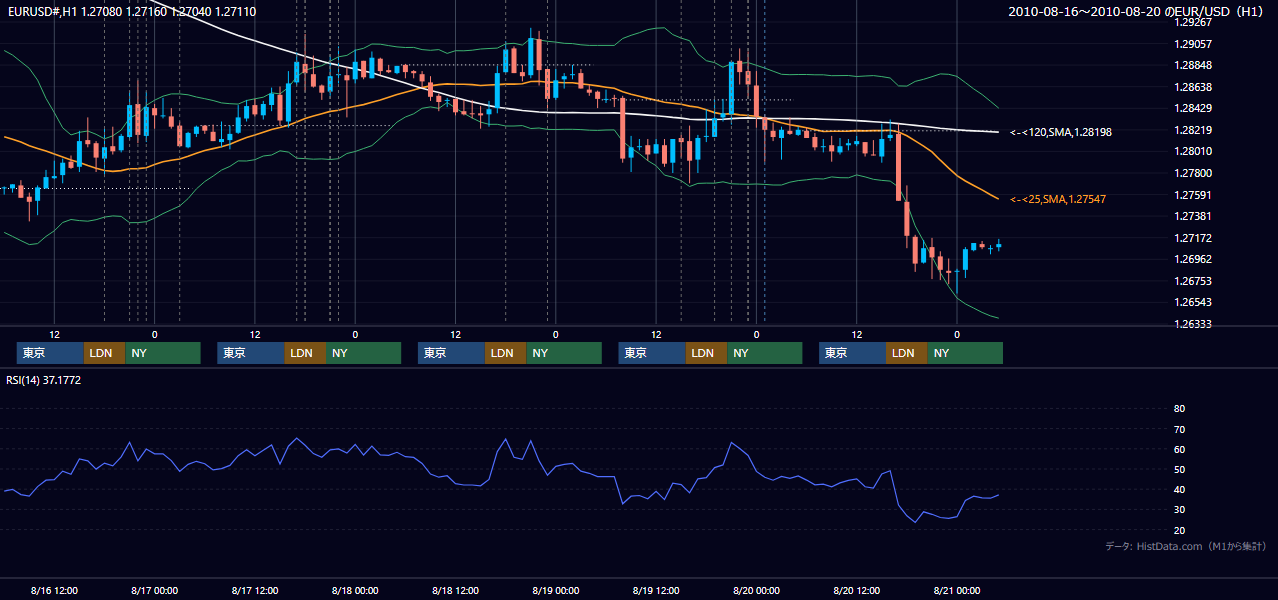Screen dimensions: 1278x600
Task: Select the 8/17 12:00 time axis label
Action: point(254,590)
